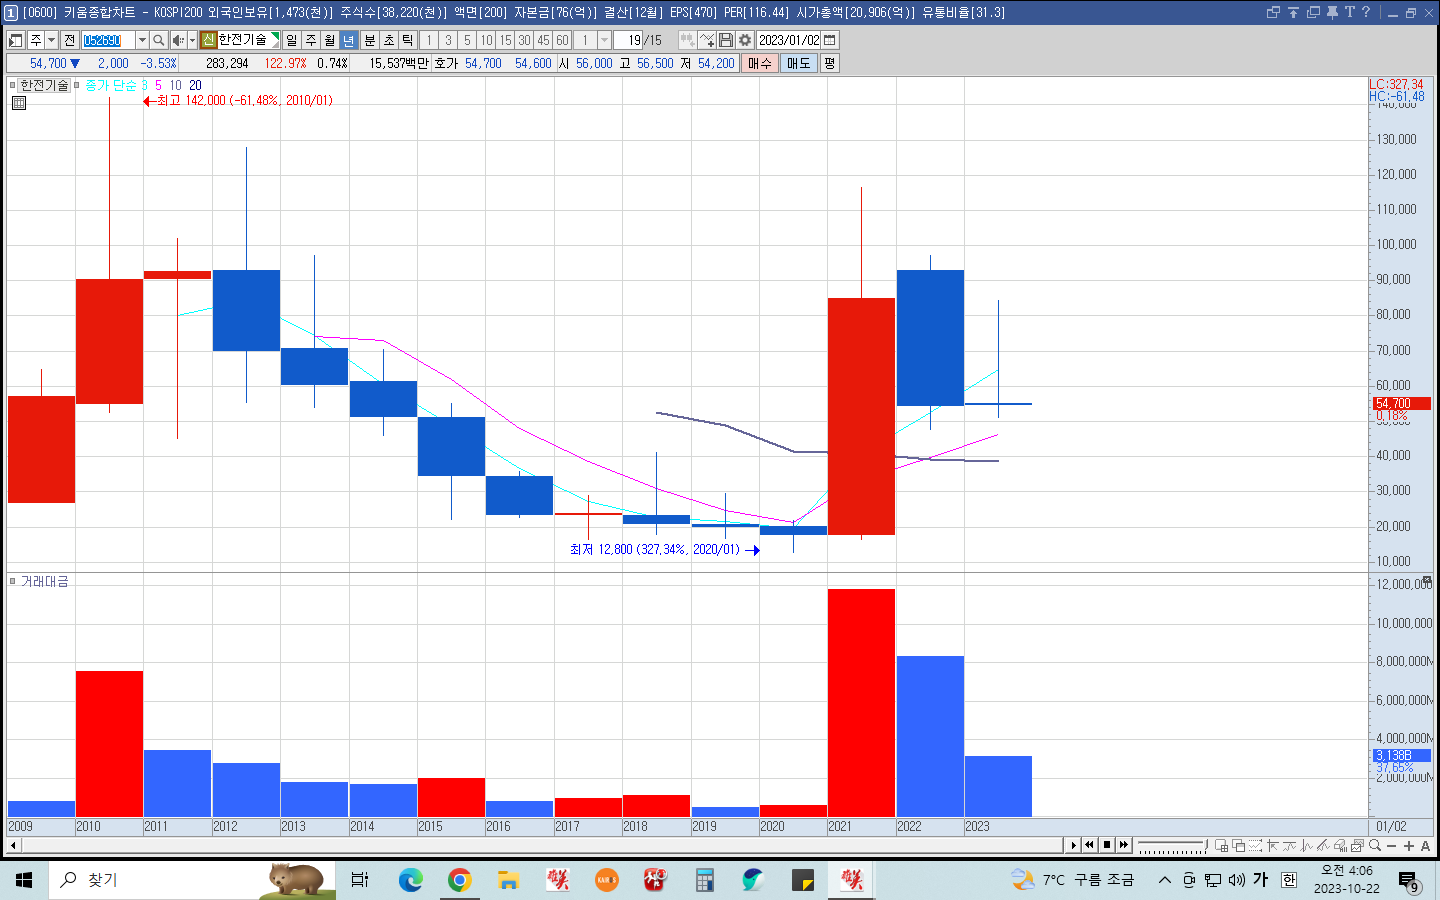Open Chrome from the taskbar

459,880
